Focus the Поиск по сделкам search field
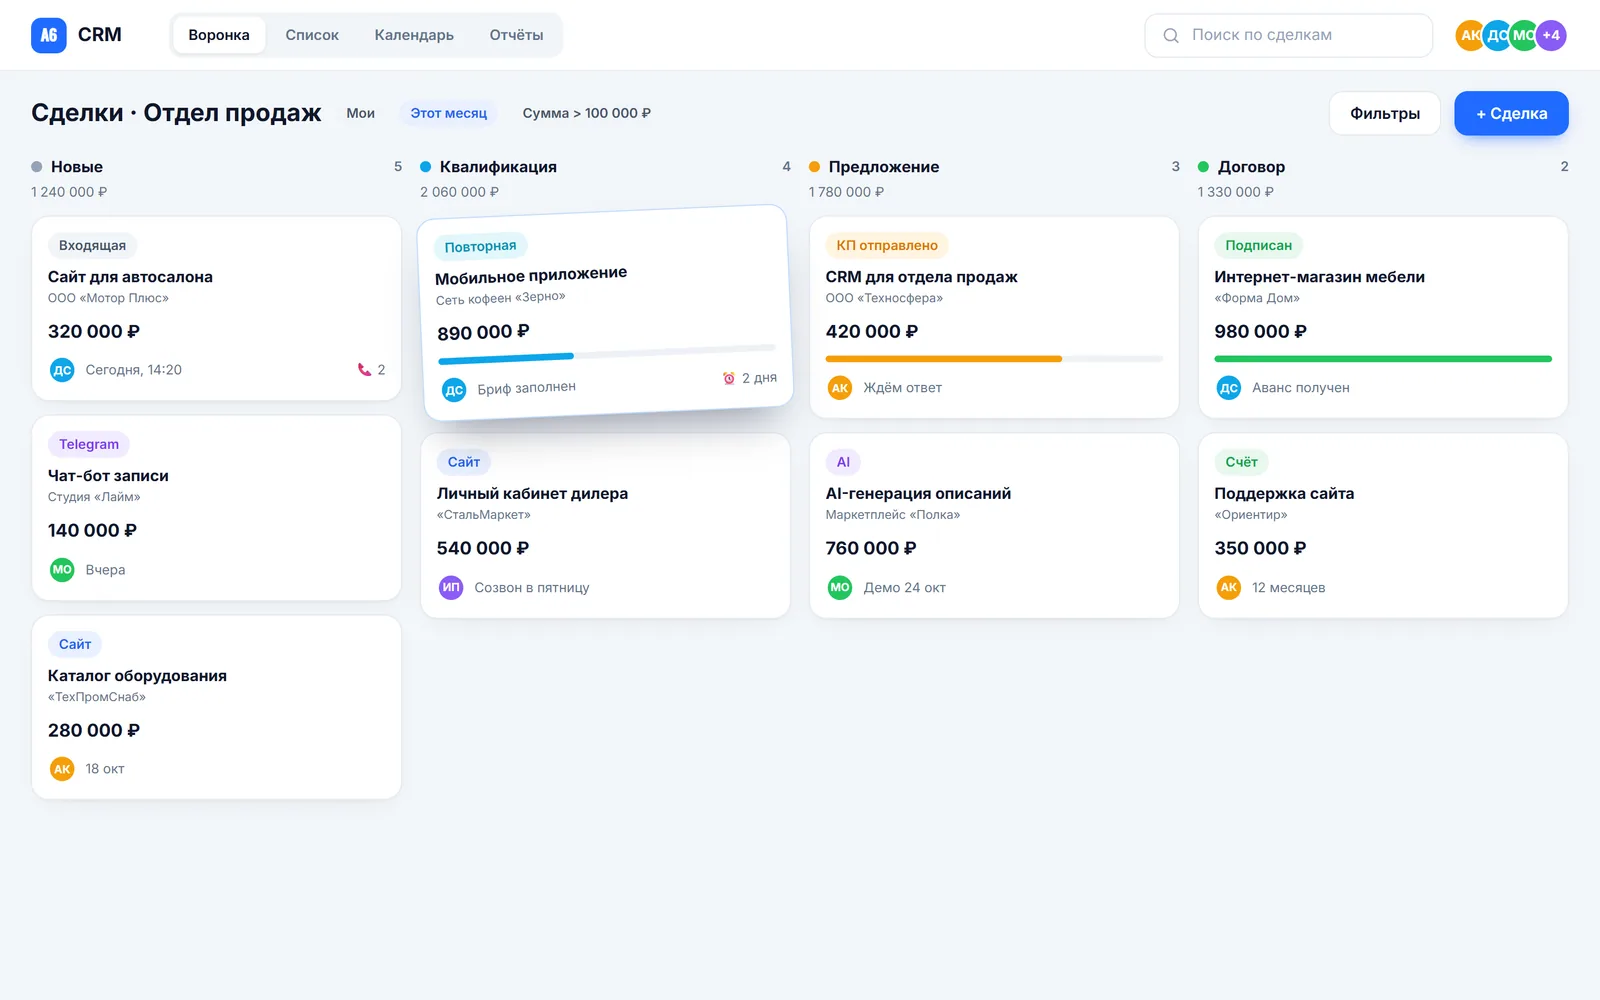This screenshot has height=1000, width=1600. click(1289, 35)
